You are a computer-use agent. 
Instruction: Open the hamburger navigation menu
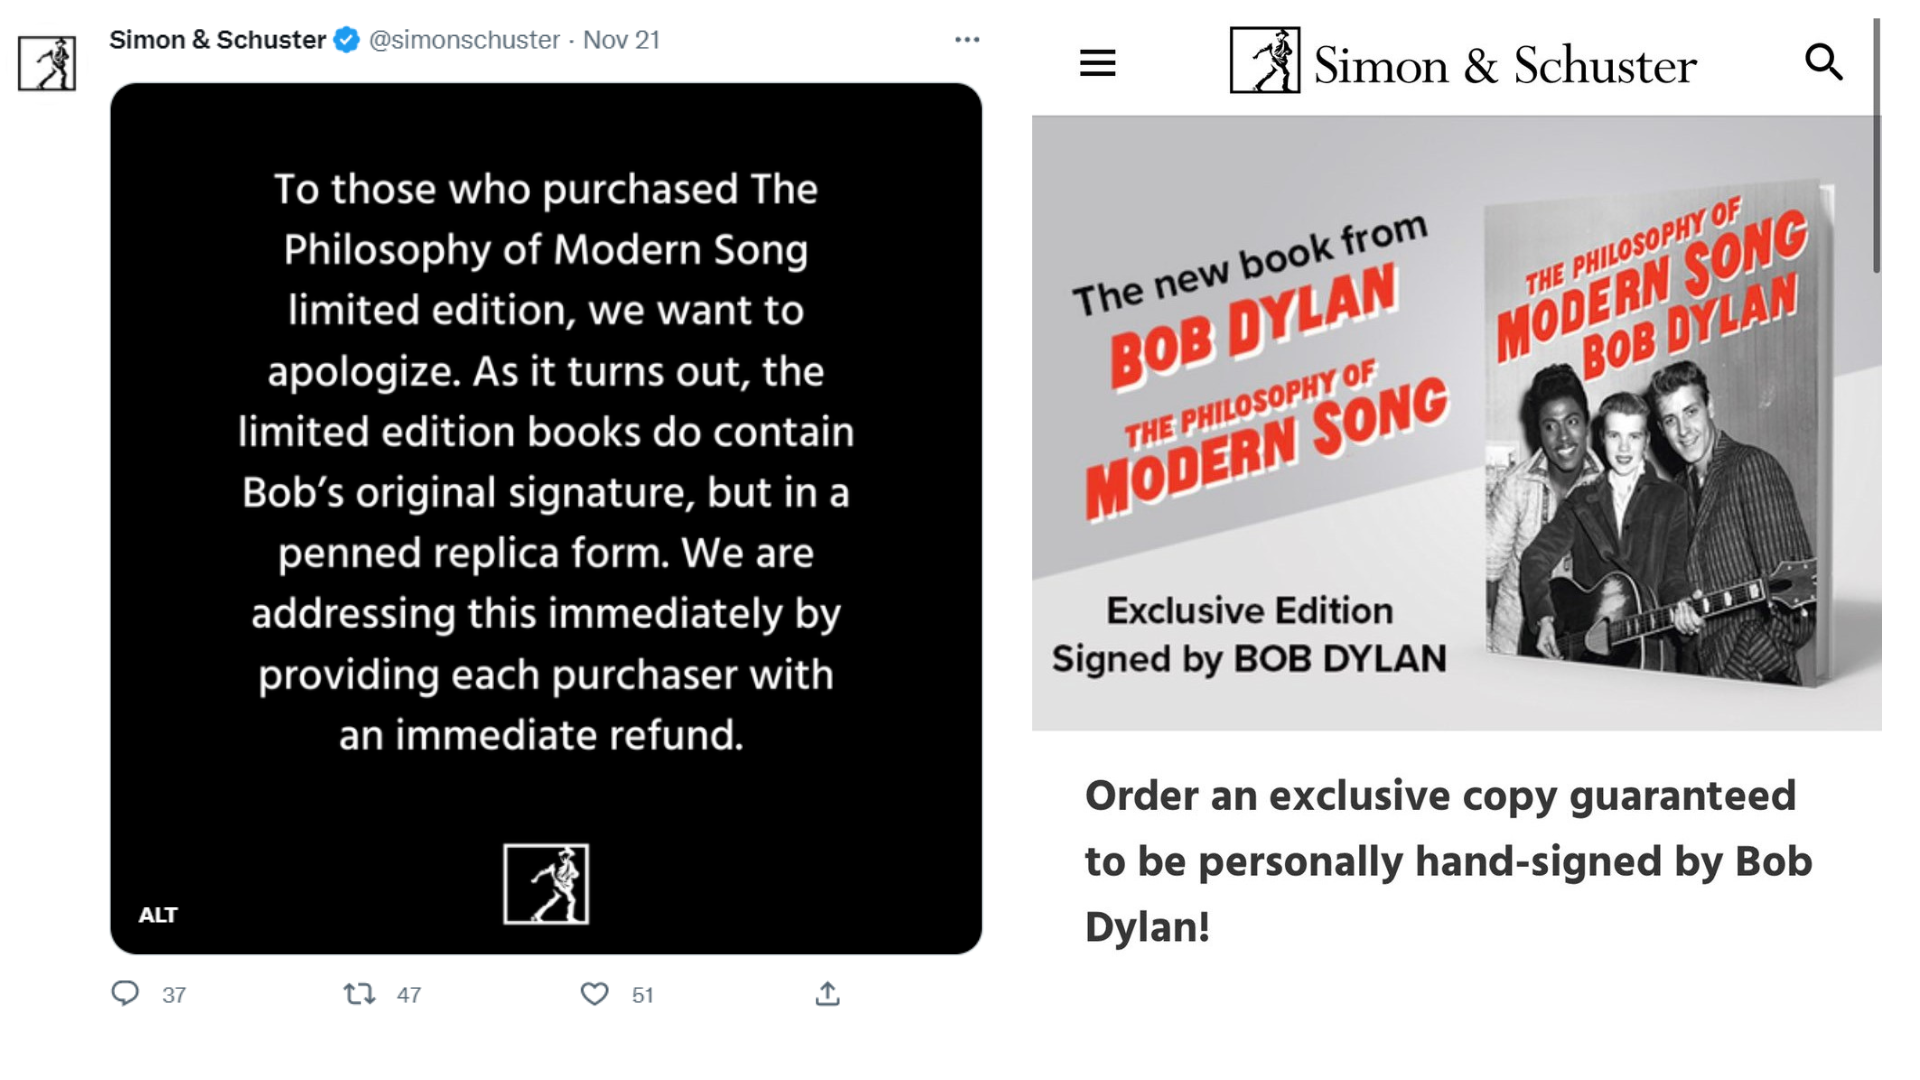point(1097,63)
